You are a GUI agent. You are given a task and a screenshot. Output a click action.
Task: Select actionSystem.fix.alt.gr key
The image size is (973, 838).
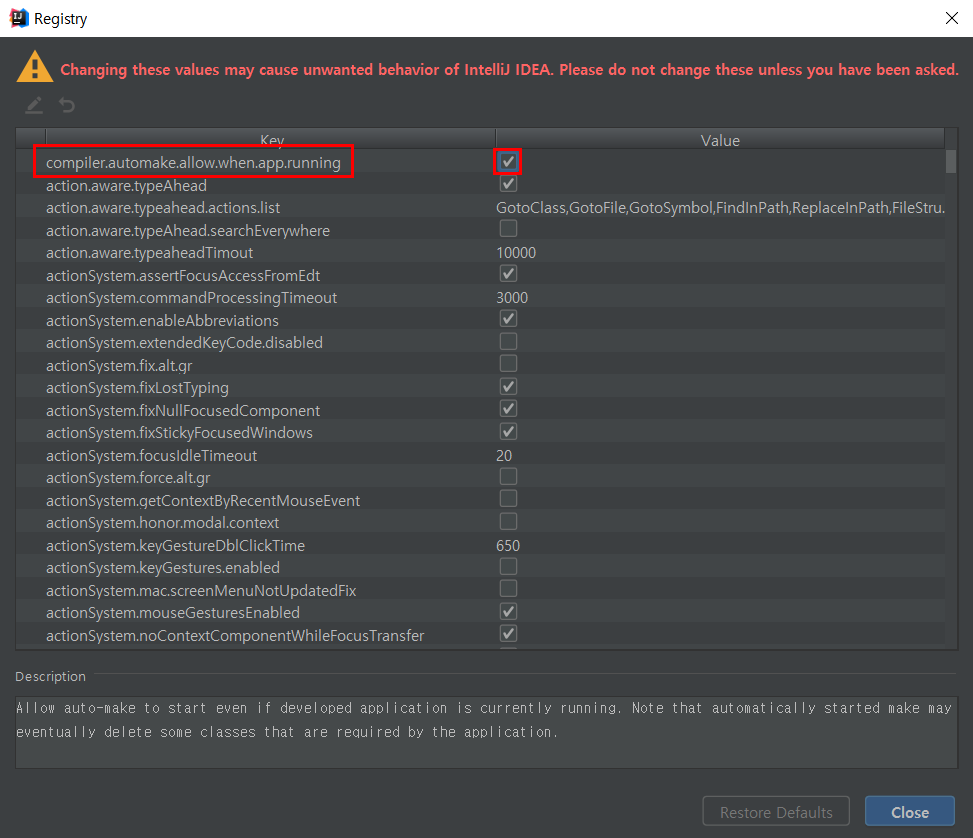pos(119,366)
